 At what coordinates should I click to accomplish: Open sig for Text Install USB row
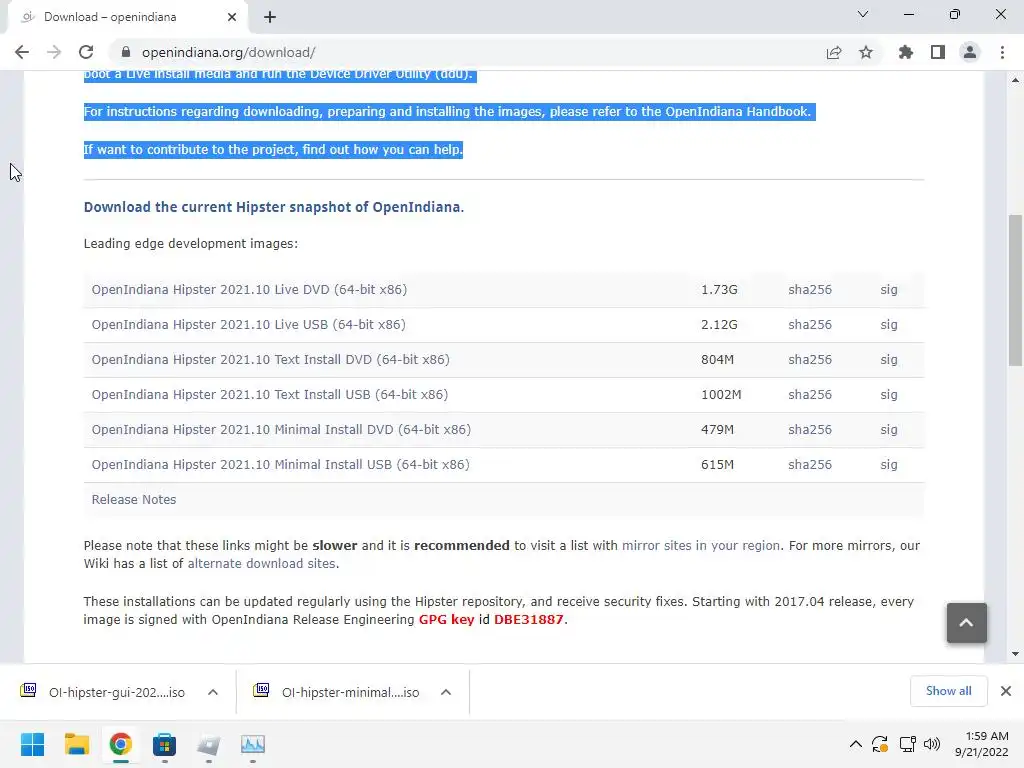click(x=889, y=394)
